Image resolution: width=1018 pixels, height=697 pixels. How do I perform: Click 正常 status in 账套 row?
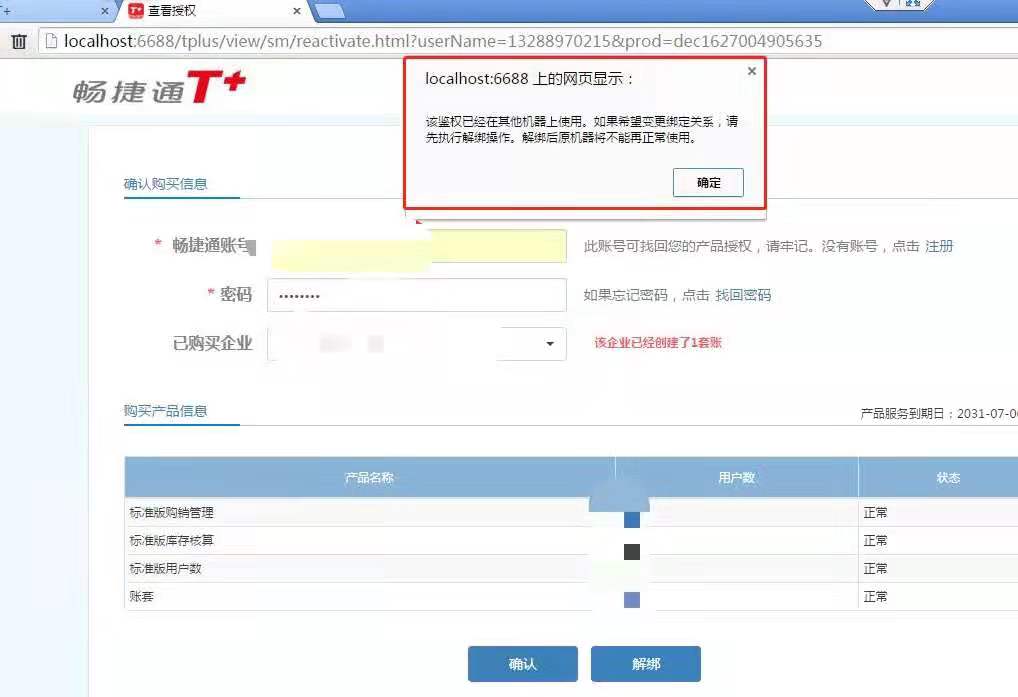coord(875,596)
